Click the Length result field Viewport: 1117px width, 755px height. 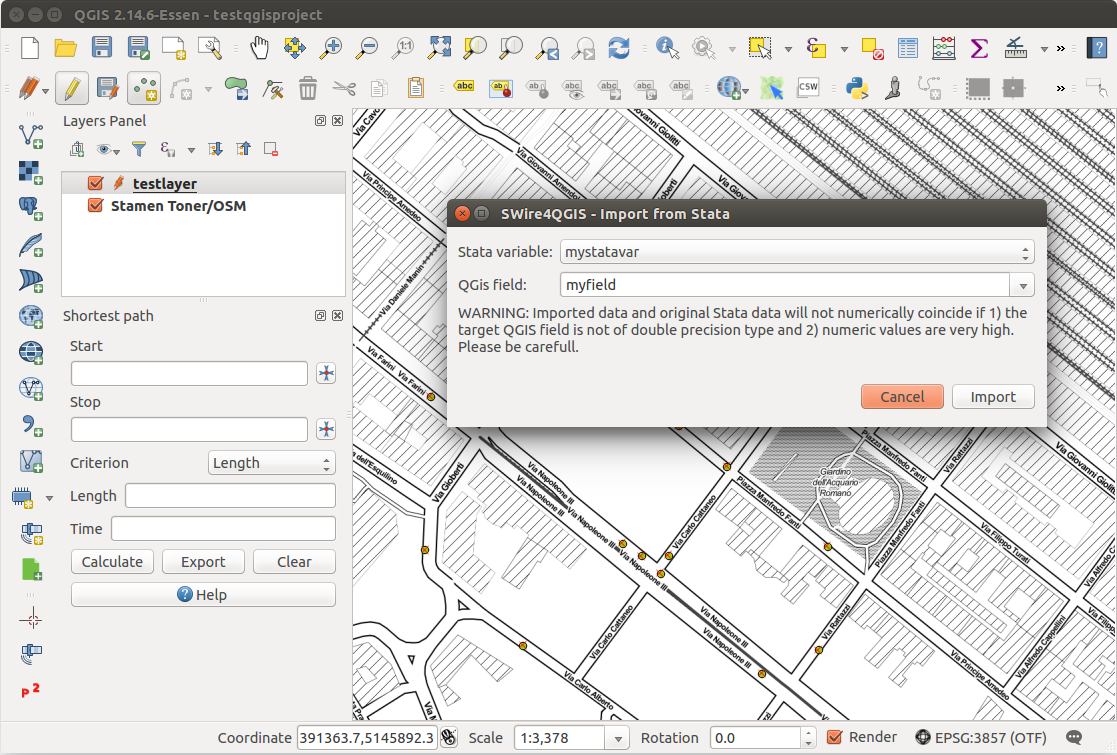click(x=230, y=496)
